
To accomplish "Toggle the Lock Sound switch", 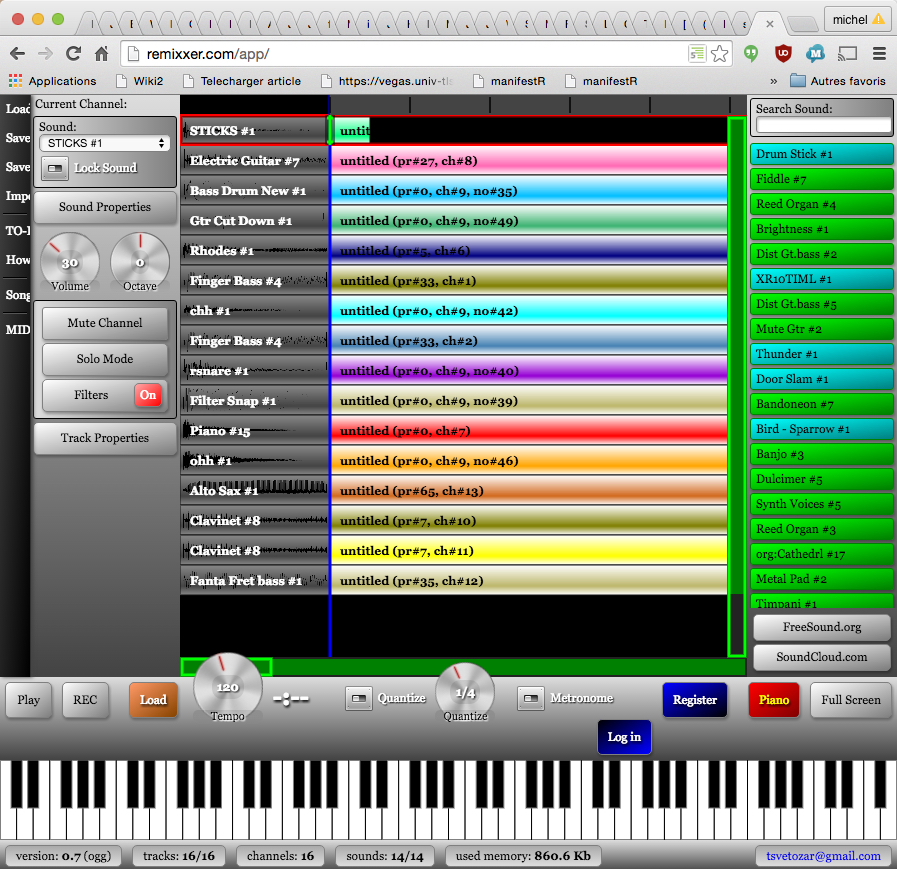I will pyautogui.click(x=55, y=167).
